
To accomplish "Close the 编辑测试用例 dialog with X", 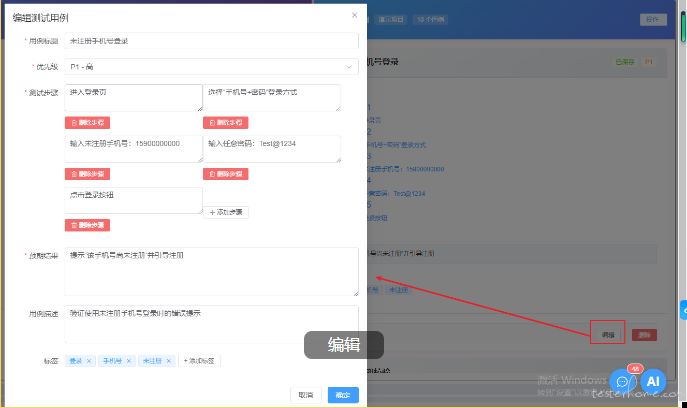I will click(x=354, y=15).
